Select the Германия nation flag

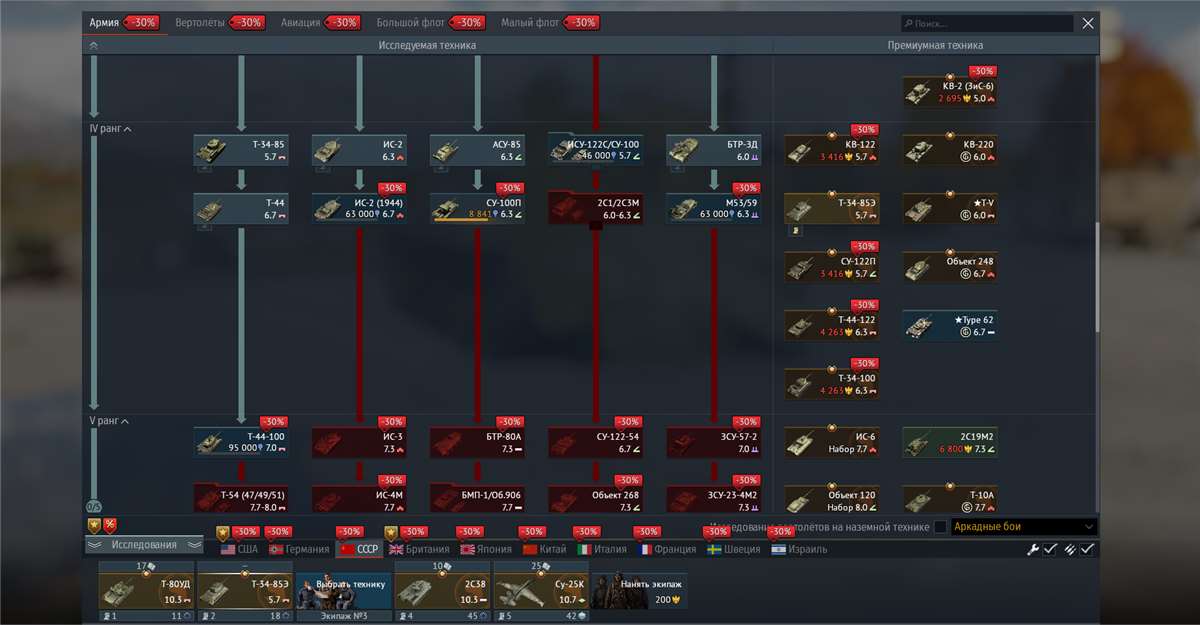click(x=298, y=549)
